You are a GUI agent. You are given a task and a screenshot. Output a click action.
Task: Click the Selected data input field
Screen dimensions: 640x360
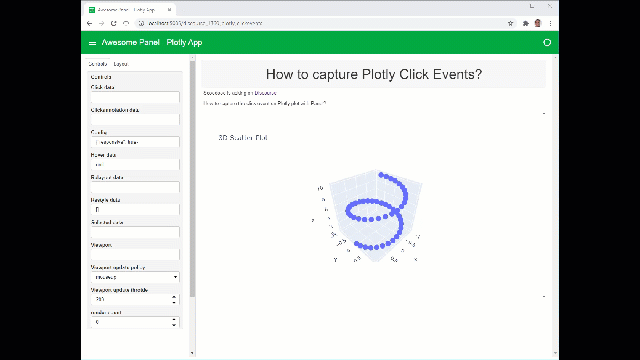pyautogui.click(x=135, y=232)
